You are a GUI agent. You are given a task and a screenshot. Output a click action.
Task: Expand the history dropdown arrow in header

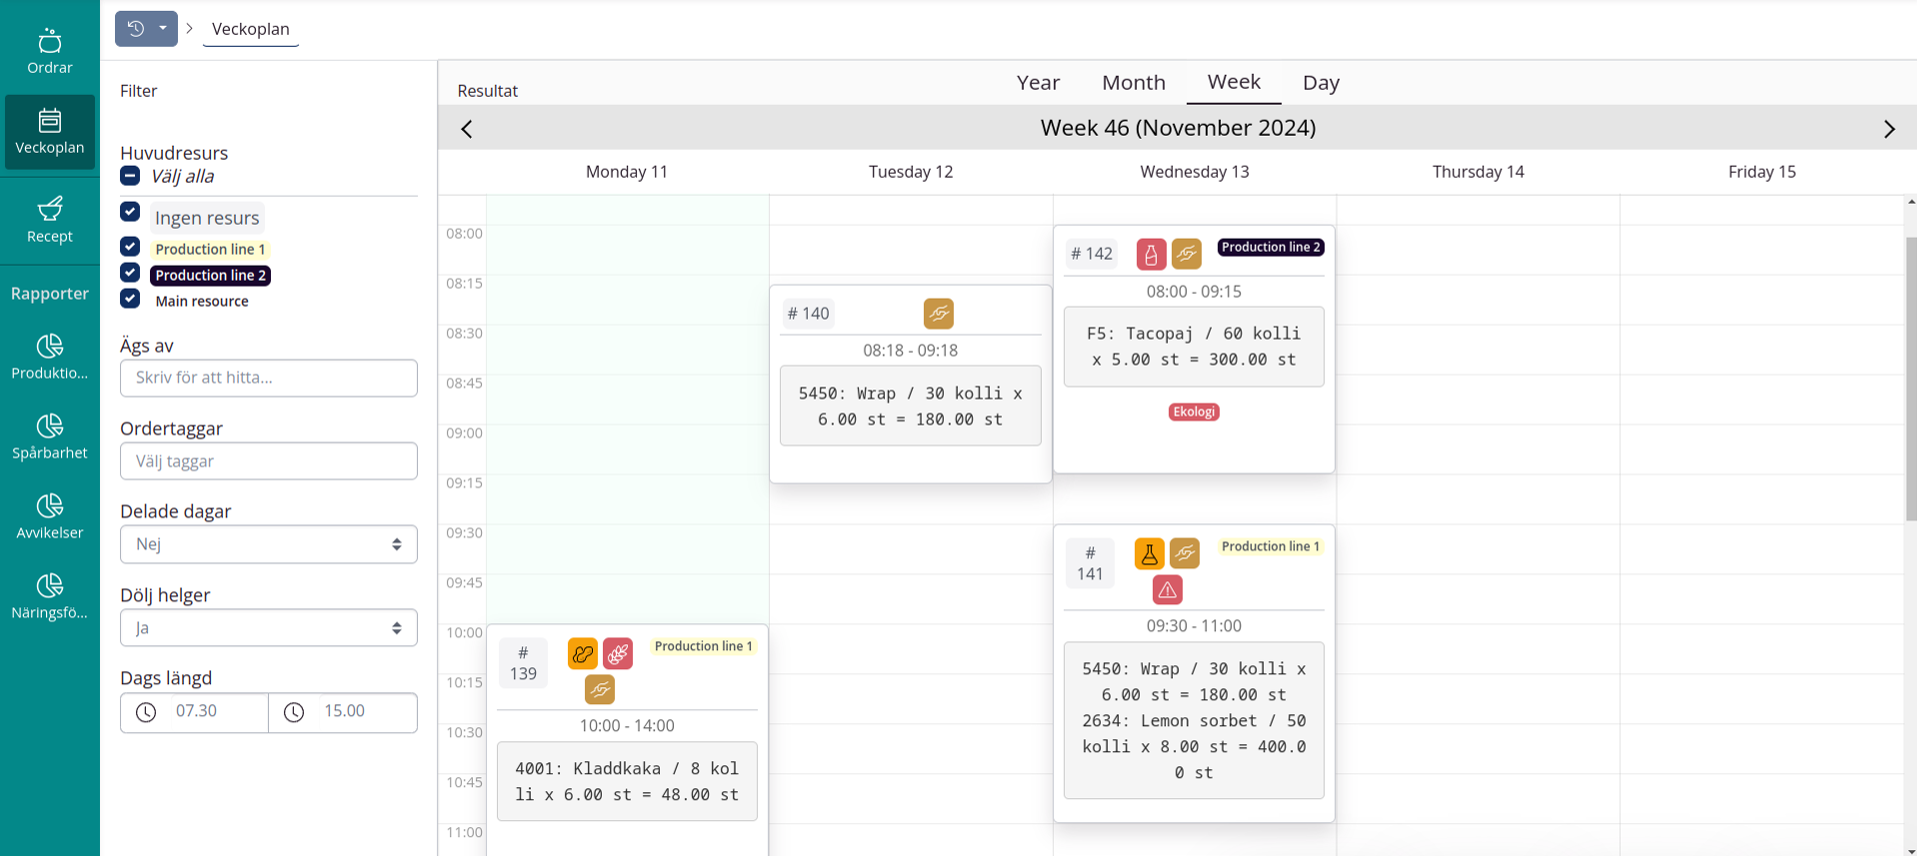pyautogui.click(x=163, y=29)
